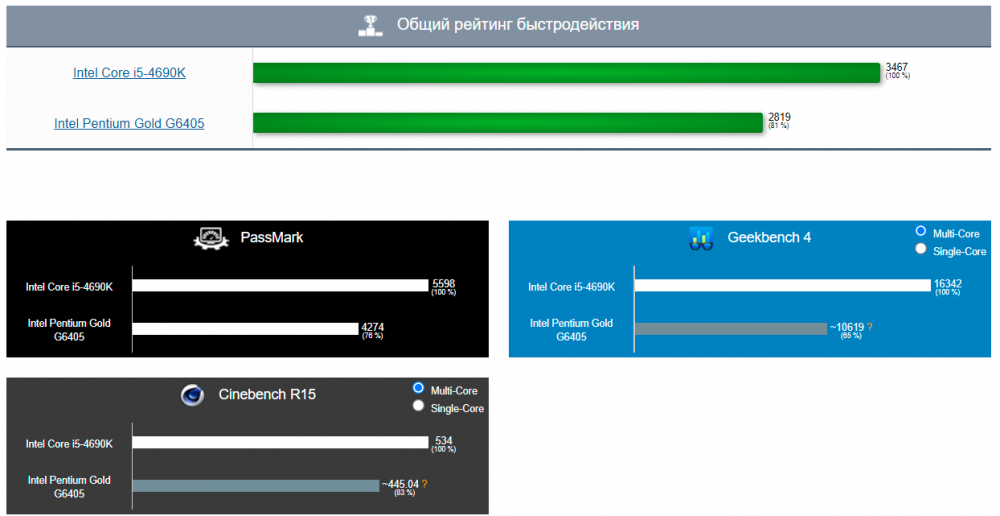
Task: Click the green i5-4690K overall rating bar
Action: 566,73
